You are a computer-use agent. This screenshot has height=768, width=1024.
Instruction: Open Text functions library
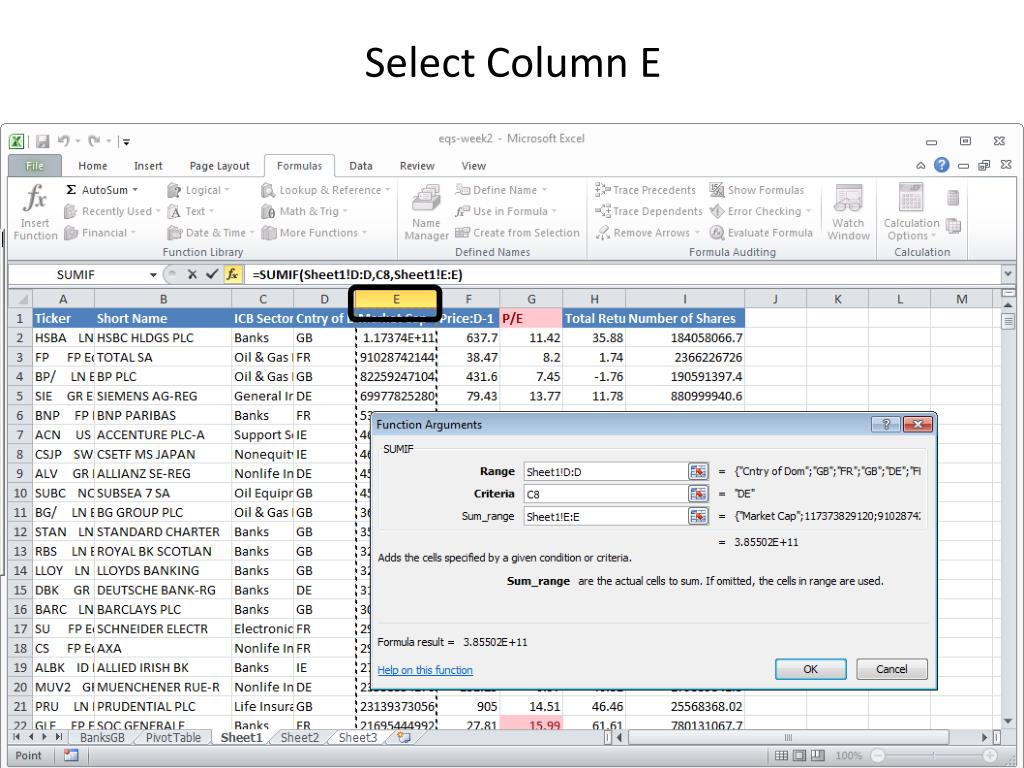[191, 212]
